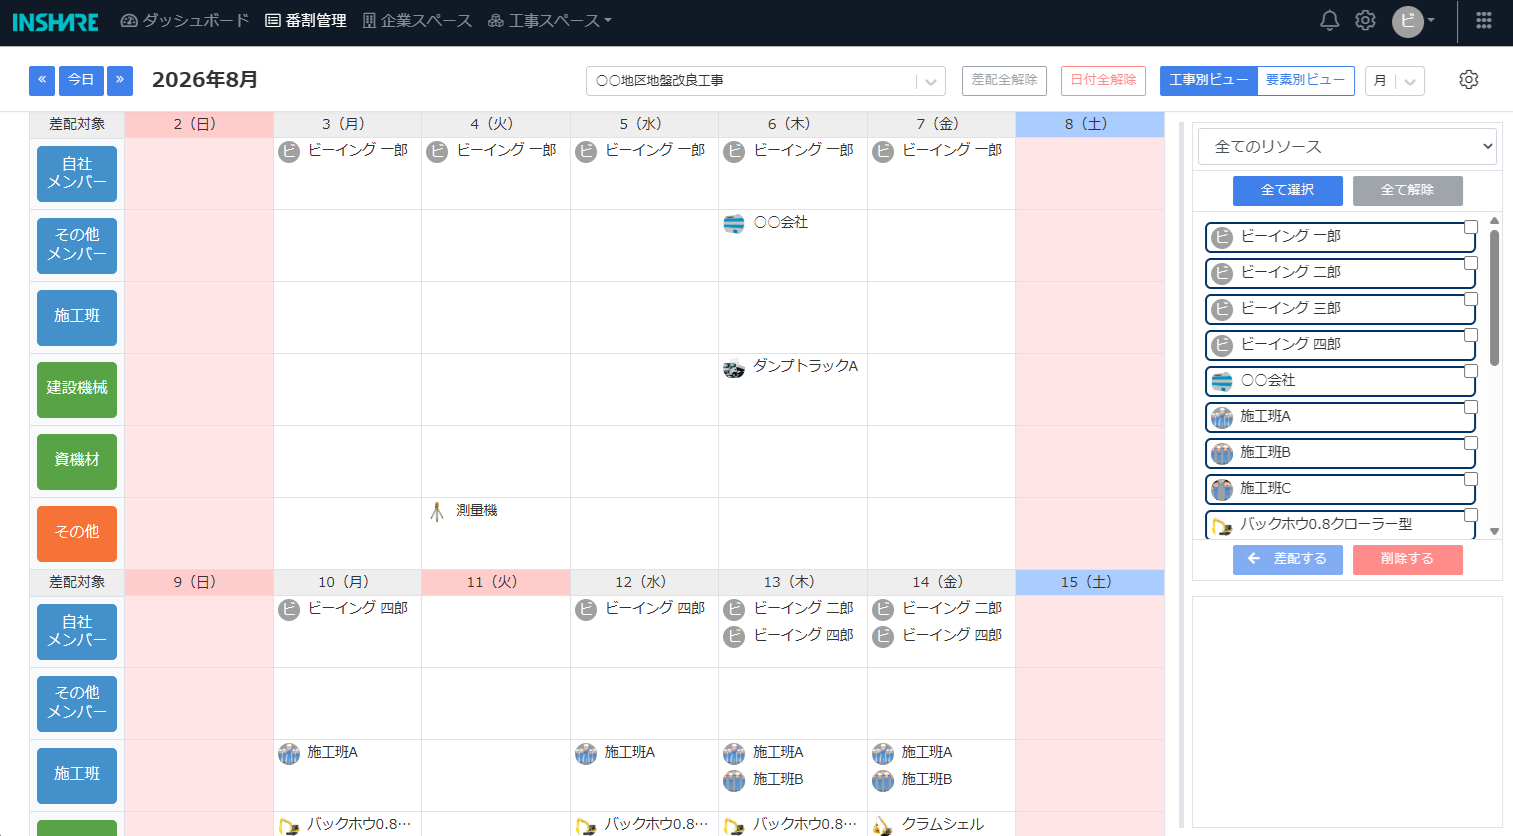Click 削除する button

click(x=1407, y=559)
